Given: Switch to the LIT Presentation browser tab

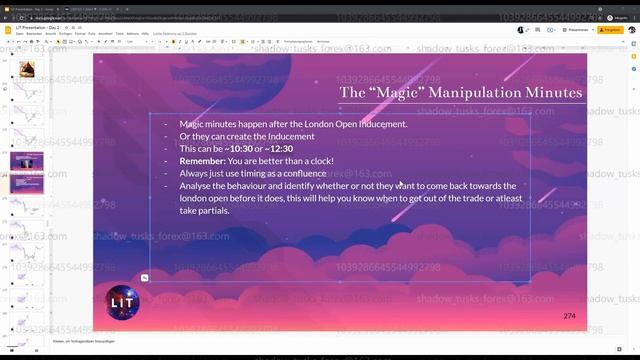Looking at the screenshot, I should pos(32,9).
